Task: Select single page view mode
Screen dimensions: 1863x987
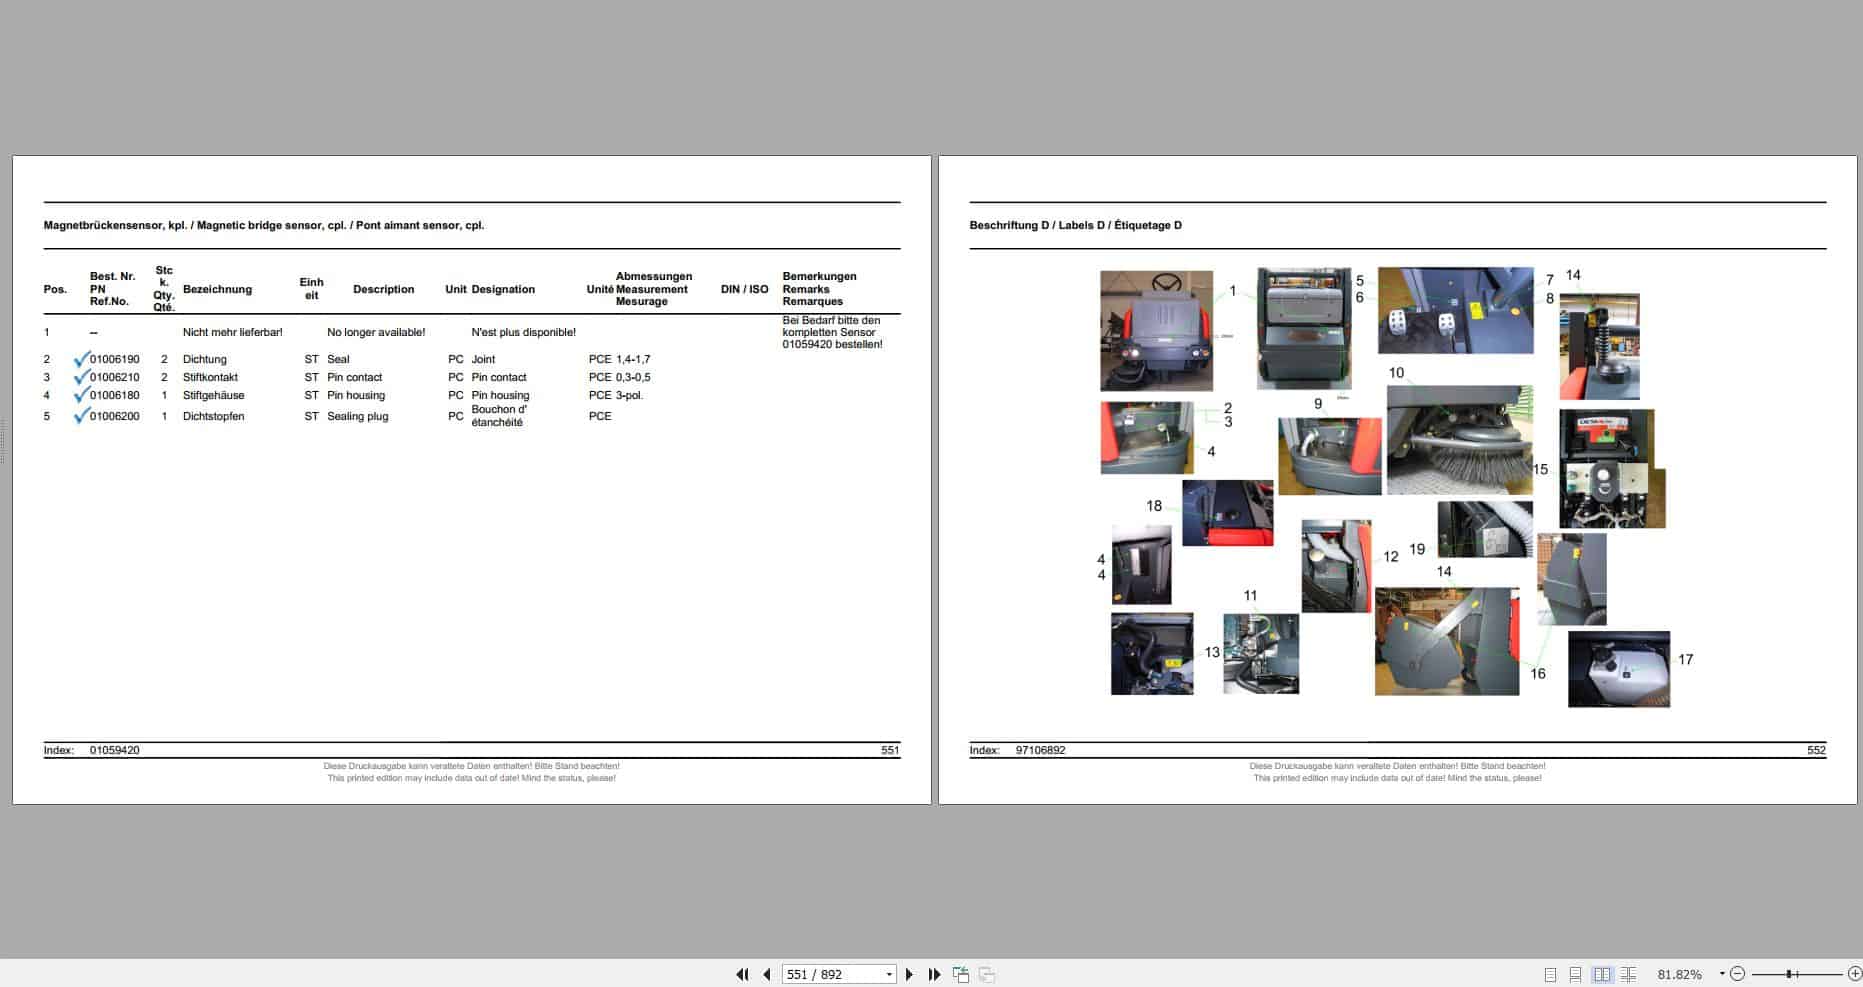Action: tap(1551, 973)
